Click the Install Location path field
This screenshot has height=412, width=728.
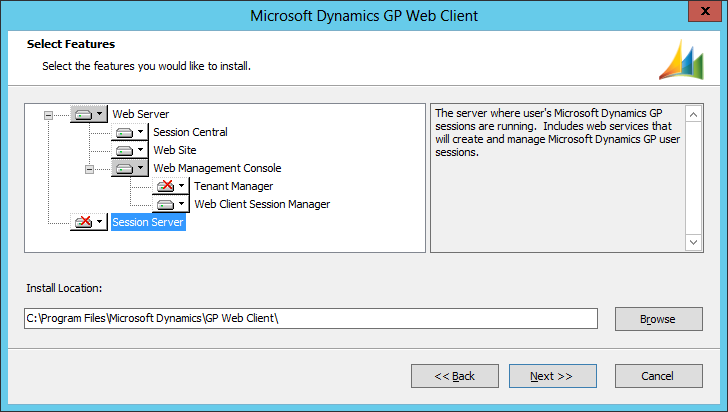click(x=311, y=319)
